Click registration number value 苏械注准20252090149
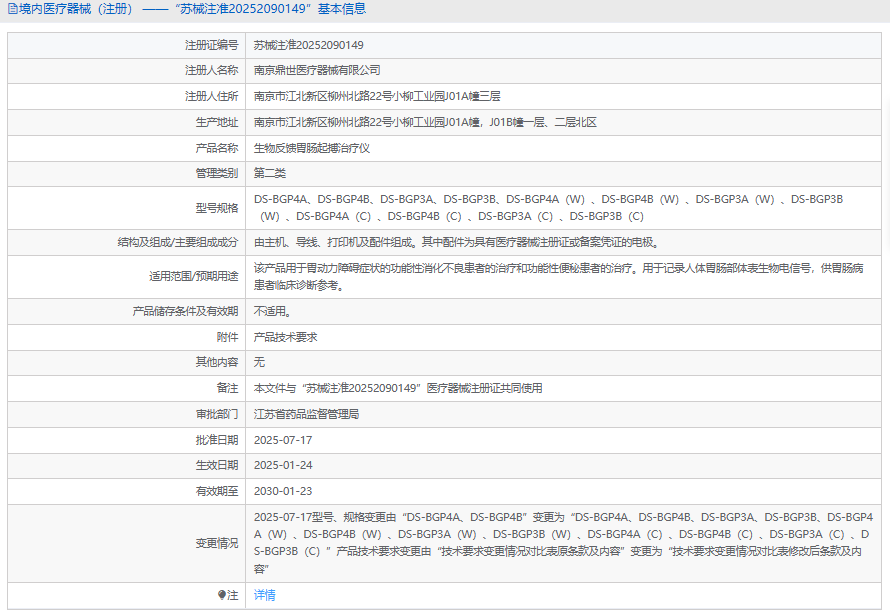Image resolution: width=890 pixels, height=616 pixels. pos(309,45)
